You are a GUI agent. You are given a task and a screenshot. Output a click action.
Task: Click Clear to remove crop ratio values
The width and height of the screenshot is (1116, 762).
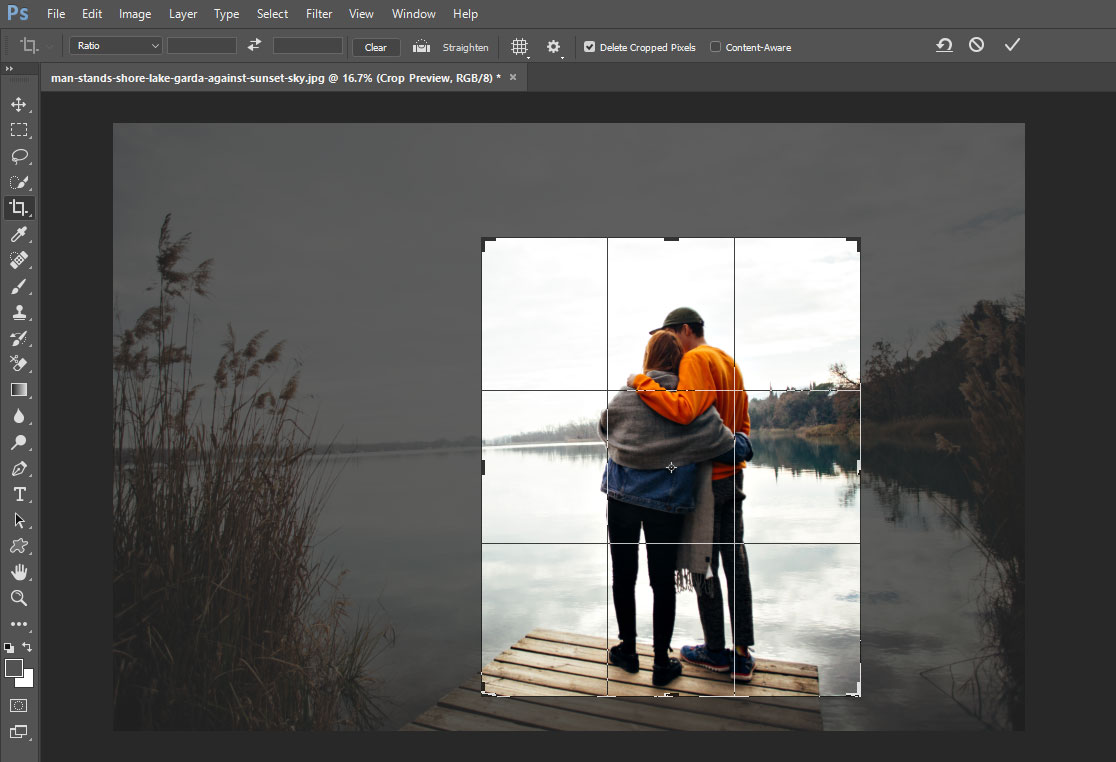pyautogui.click(x=375, y=47)
